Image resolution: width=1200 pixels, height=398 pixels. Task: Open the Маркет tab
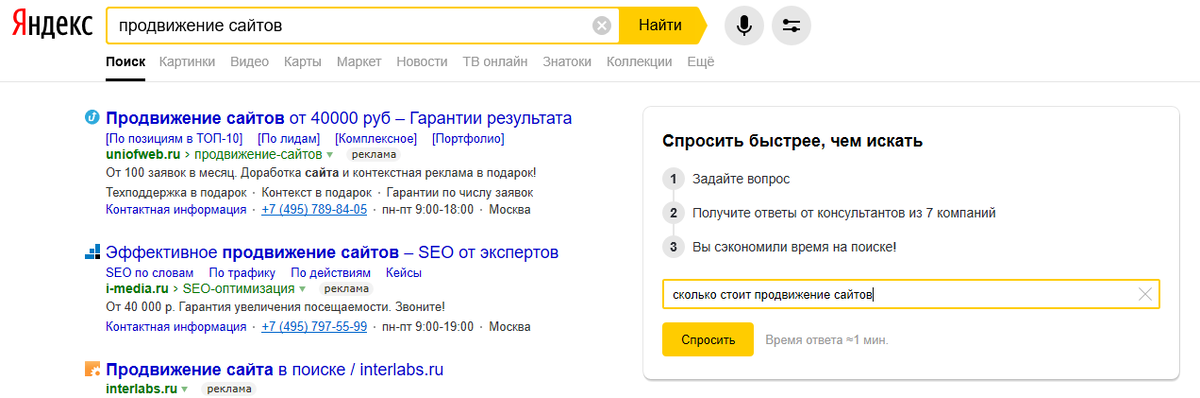359,62
